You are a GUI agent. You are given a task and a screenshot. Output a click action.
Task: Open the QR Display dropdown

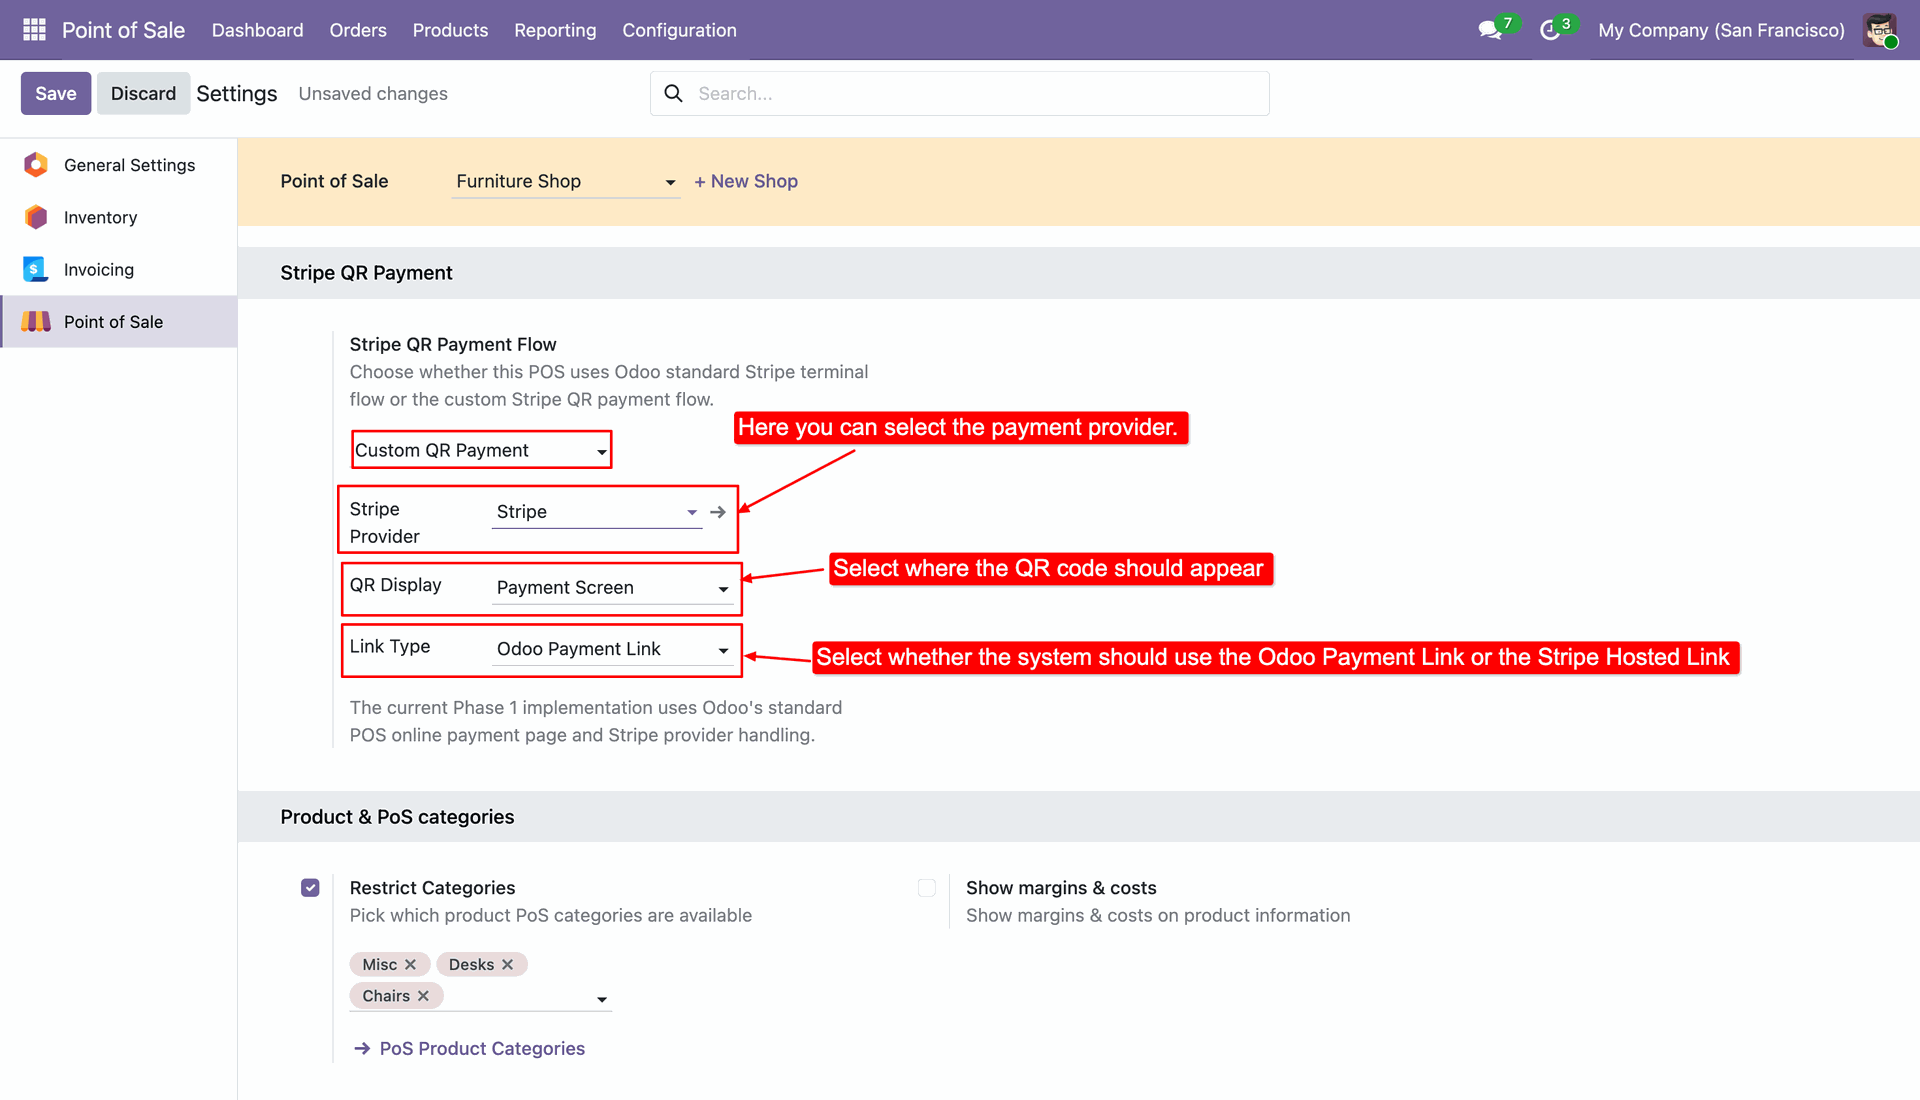613,588
